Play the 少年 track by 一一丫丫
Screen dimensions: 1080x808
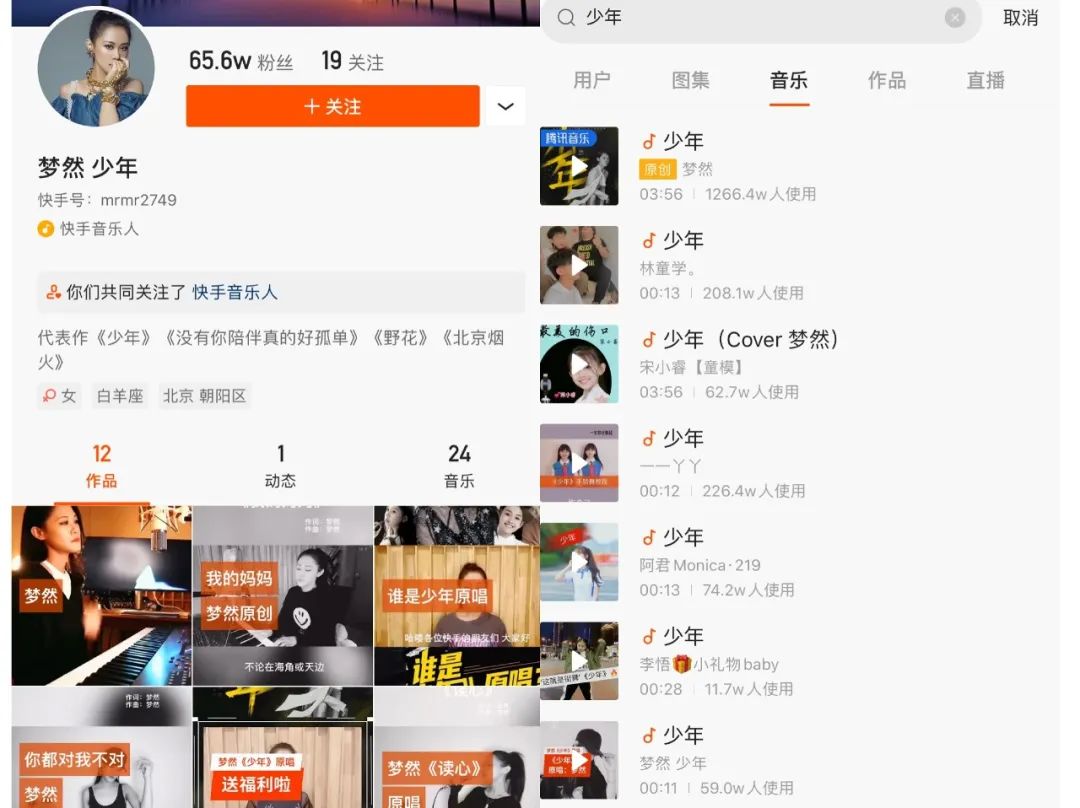579,463
